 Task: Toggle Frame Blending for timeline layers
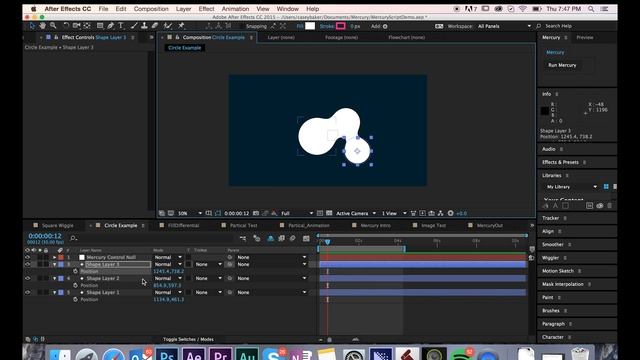point(282,238)
